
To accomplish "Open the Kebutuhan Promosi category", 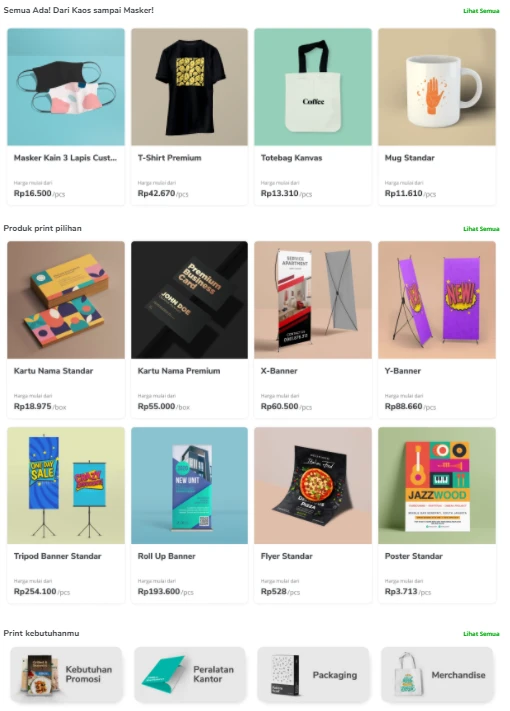I will 66,674.
